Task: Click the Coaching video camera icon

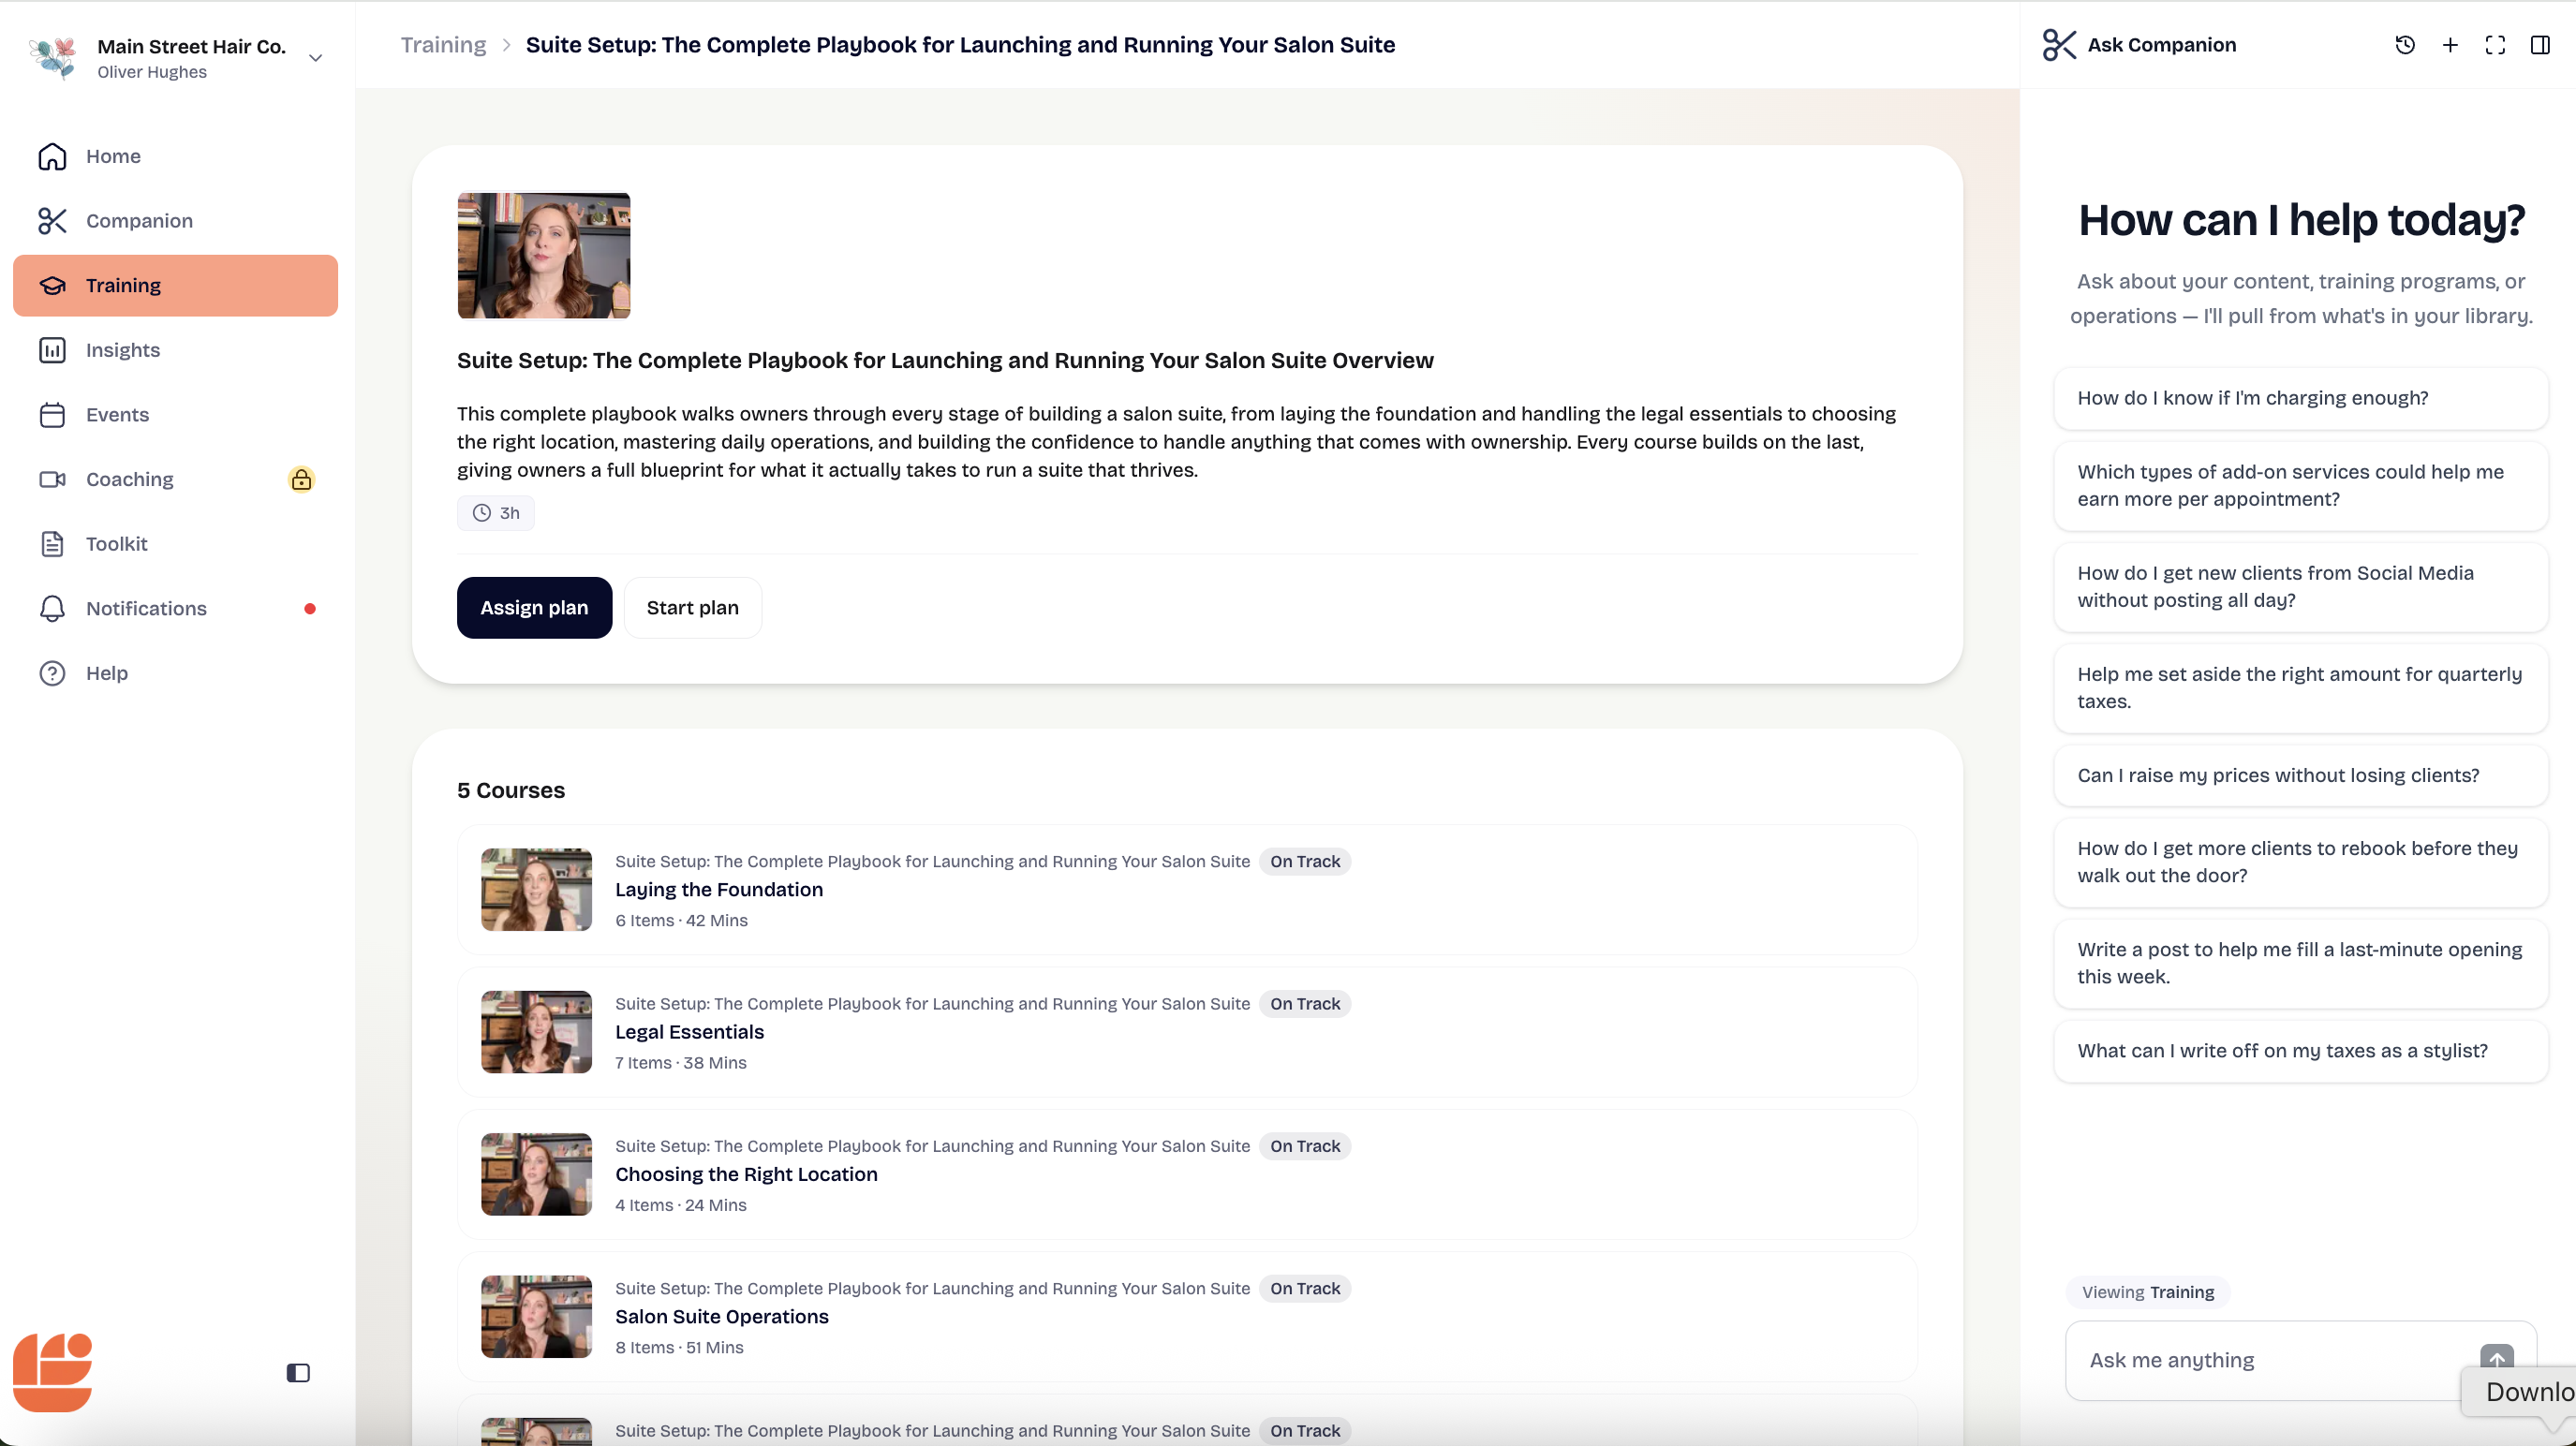Action: click(52, 480)
